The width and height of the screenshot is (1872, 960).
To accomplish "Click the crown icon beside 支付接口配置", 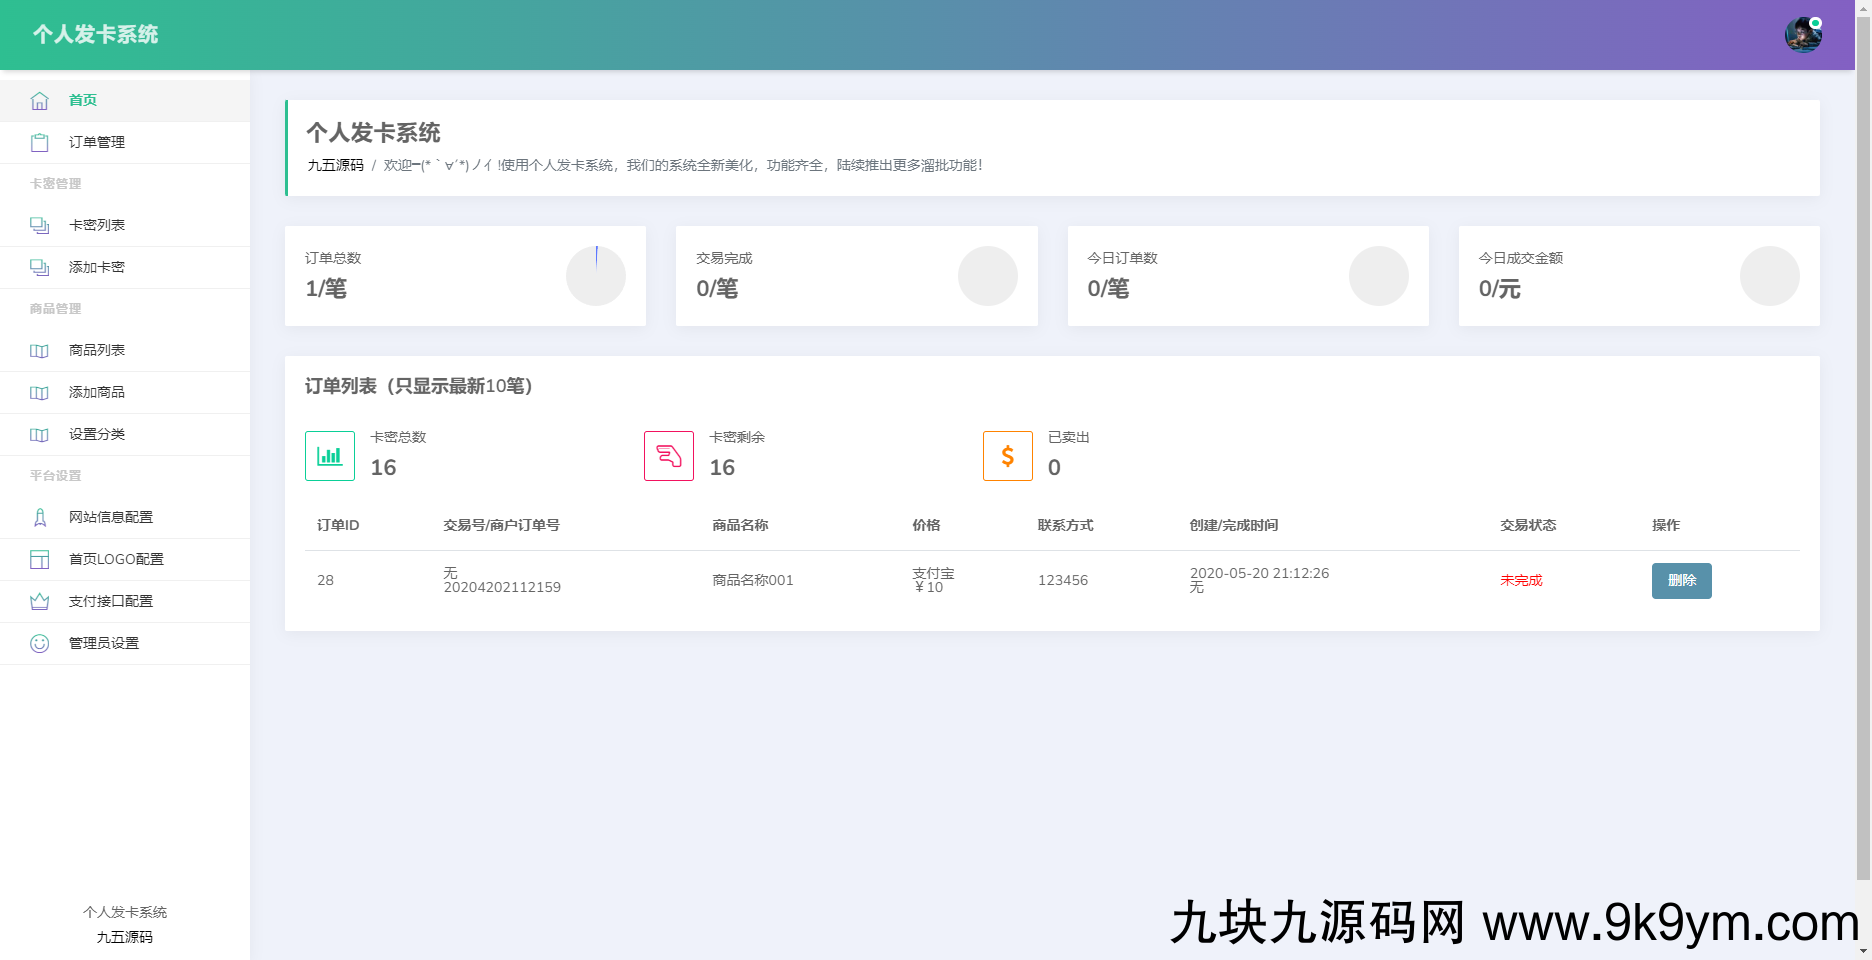I will click(40, 602).
